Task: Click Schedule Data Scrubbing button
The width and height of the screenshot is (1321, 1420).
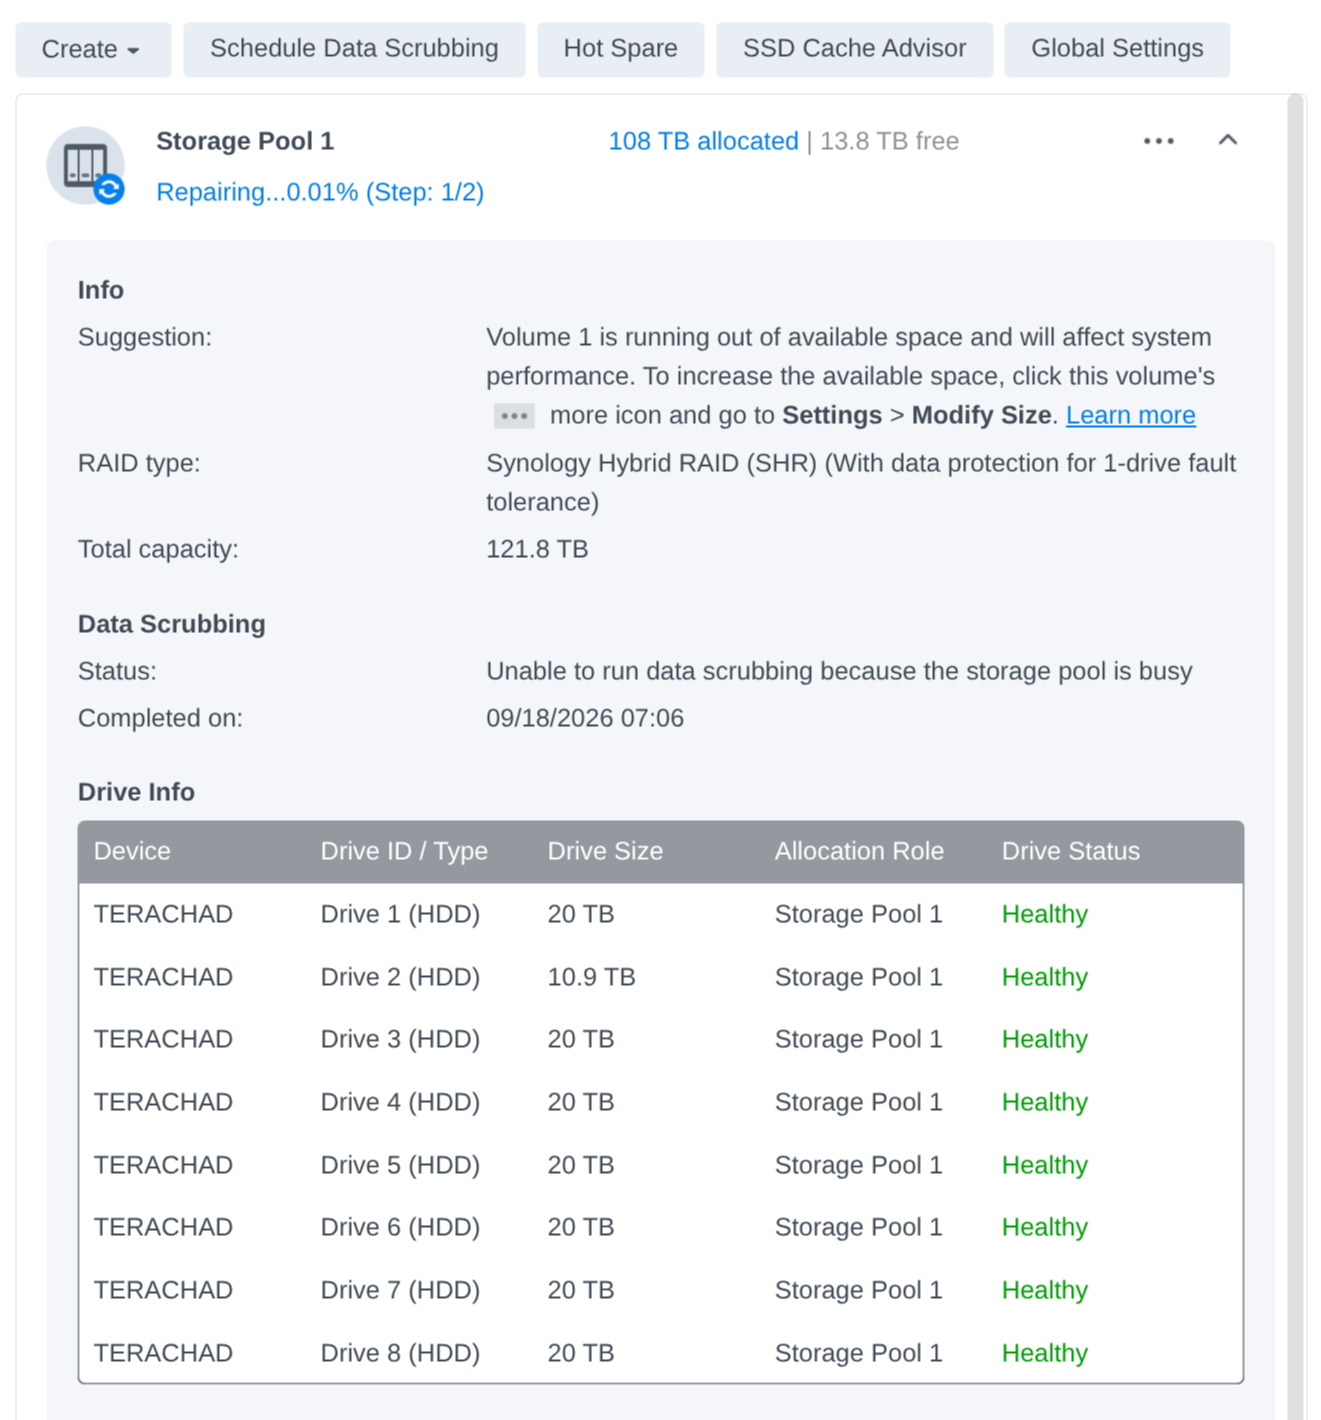Action: (354, 49)
